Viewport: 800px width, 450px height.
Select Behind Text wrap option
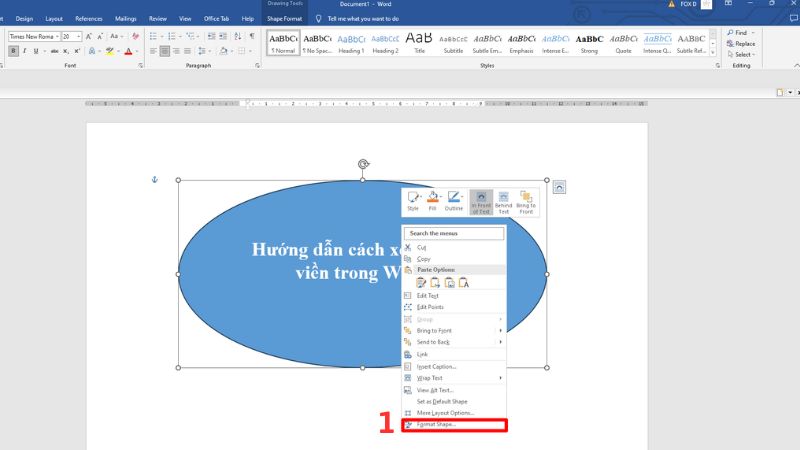[503, 202]
